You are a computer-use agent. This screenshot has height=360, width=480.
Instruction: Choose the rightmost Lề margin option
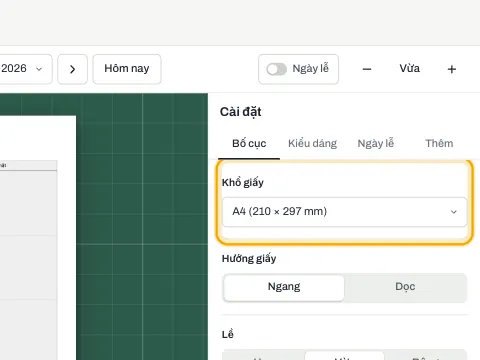click(425, 355)
